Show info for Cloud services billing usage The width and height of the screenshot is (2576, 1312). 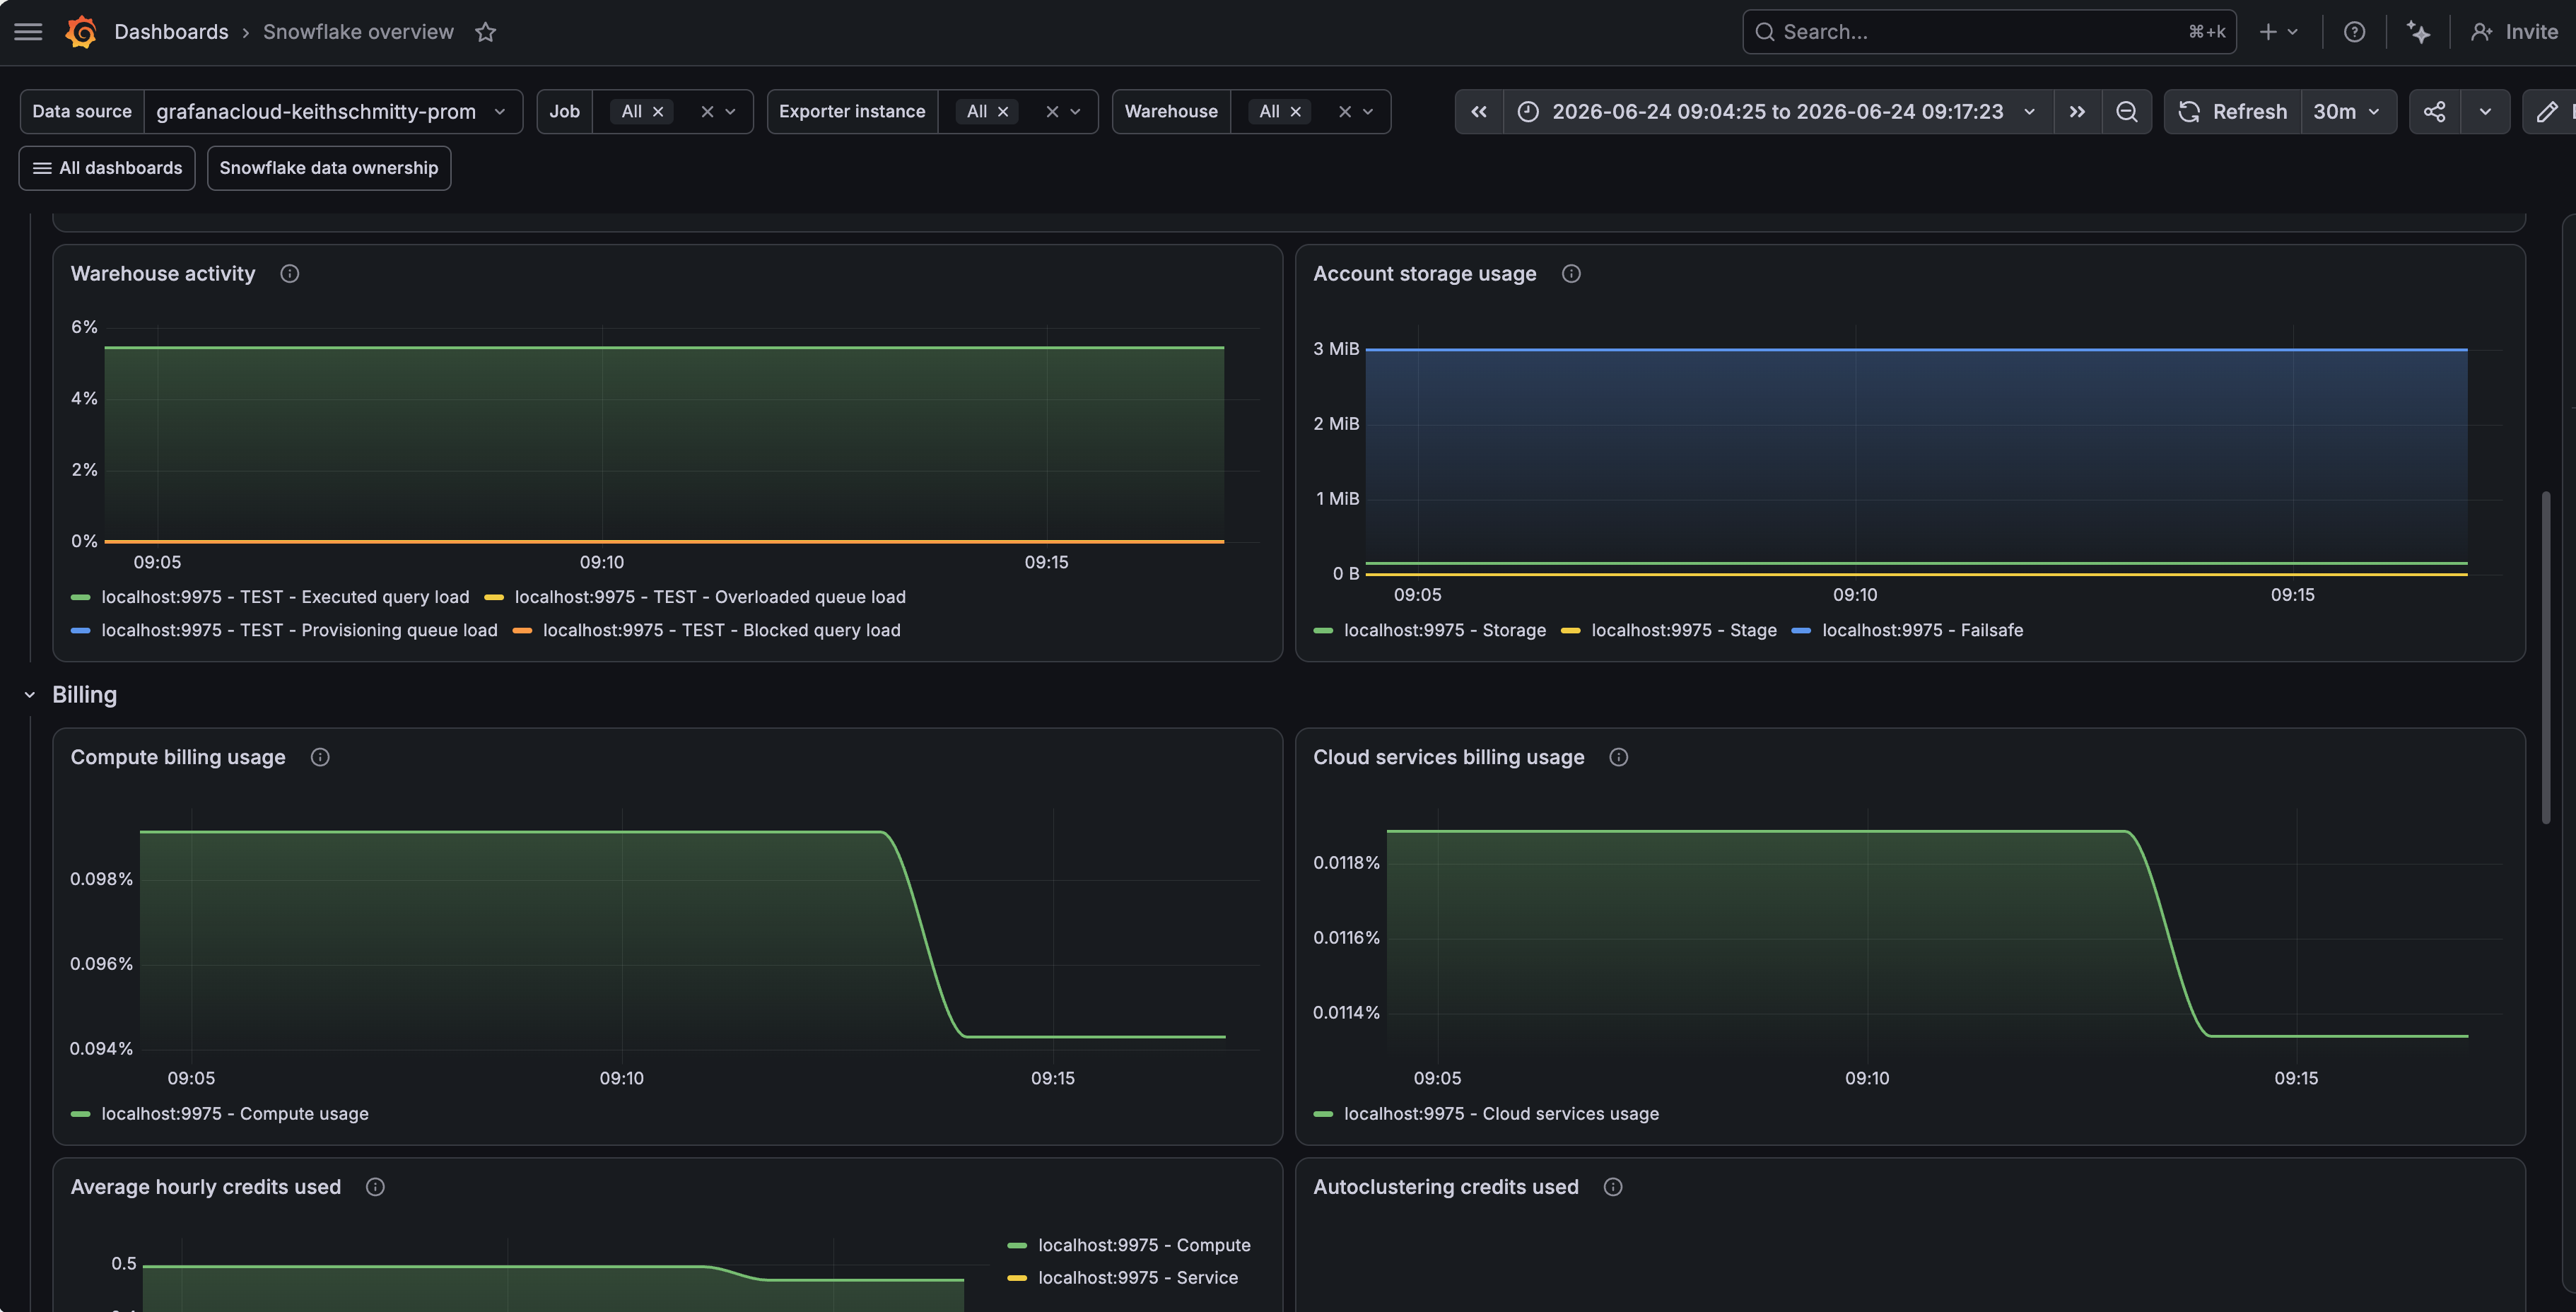[x=1619, y=757]
